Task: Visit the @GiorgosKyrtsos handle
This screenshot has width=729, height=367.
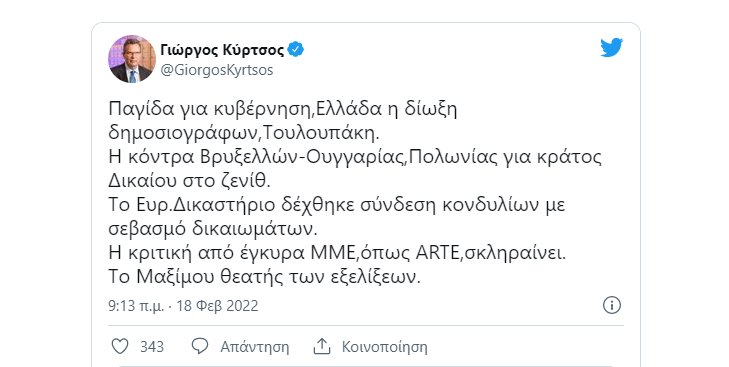Action: [x=217, y=70]
